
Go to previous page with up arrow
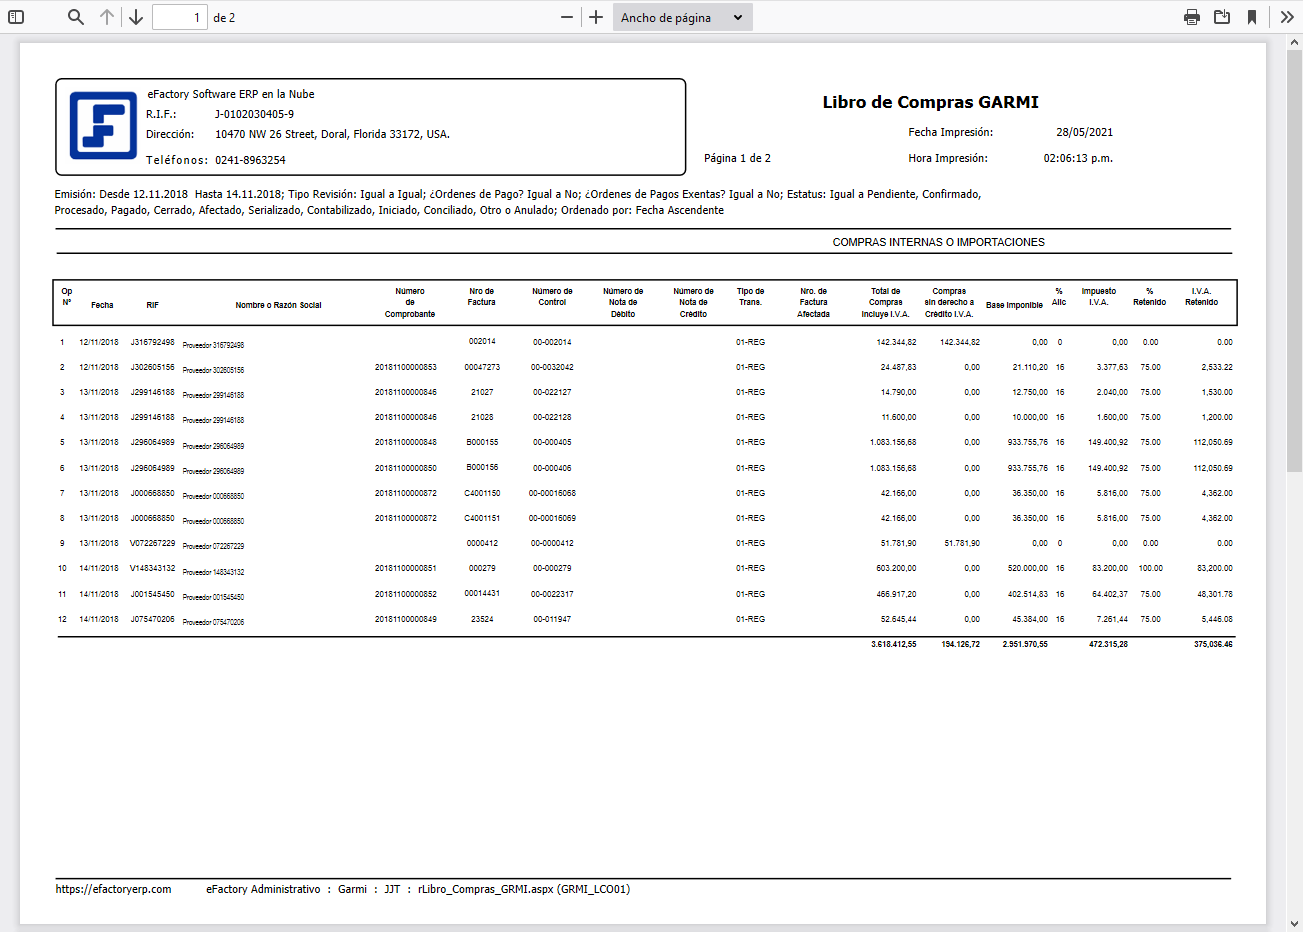tap(107, 17)
